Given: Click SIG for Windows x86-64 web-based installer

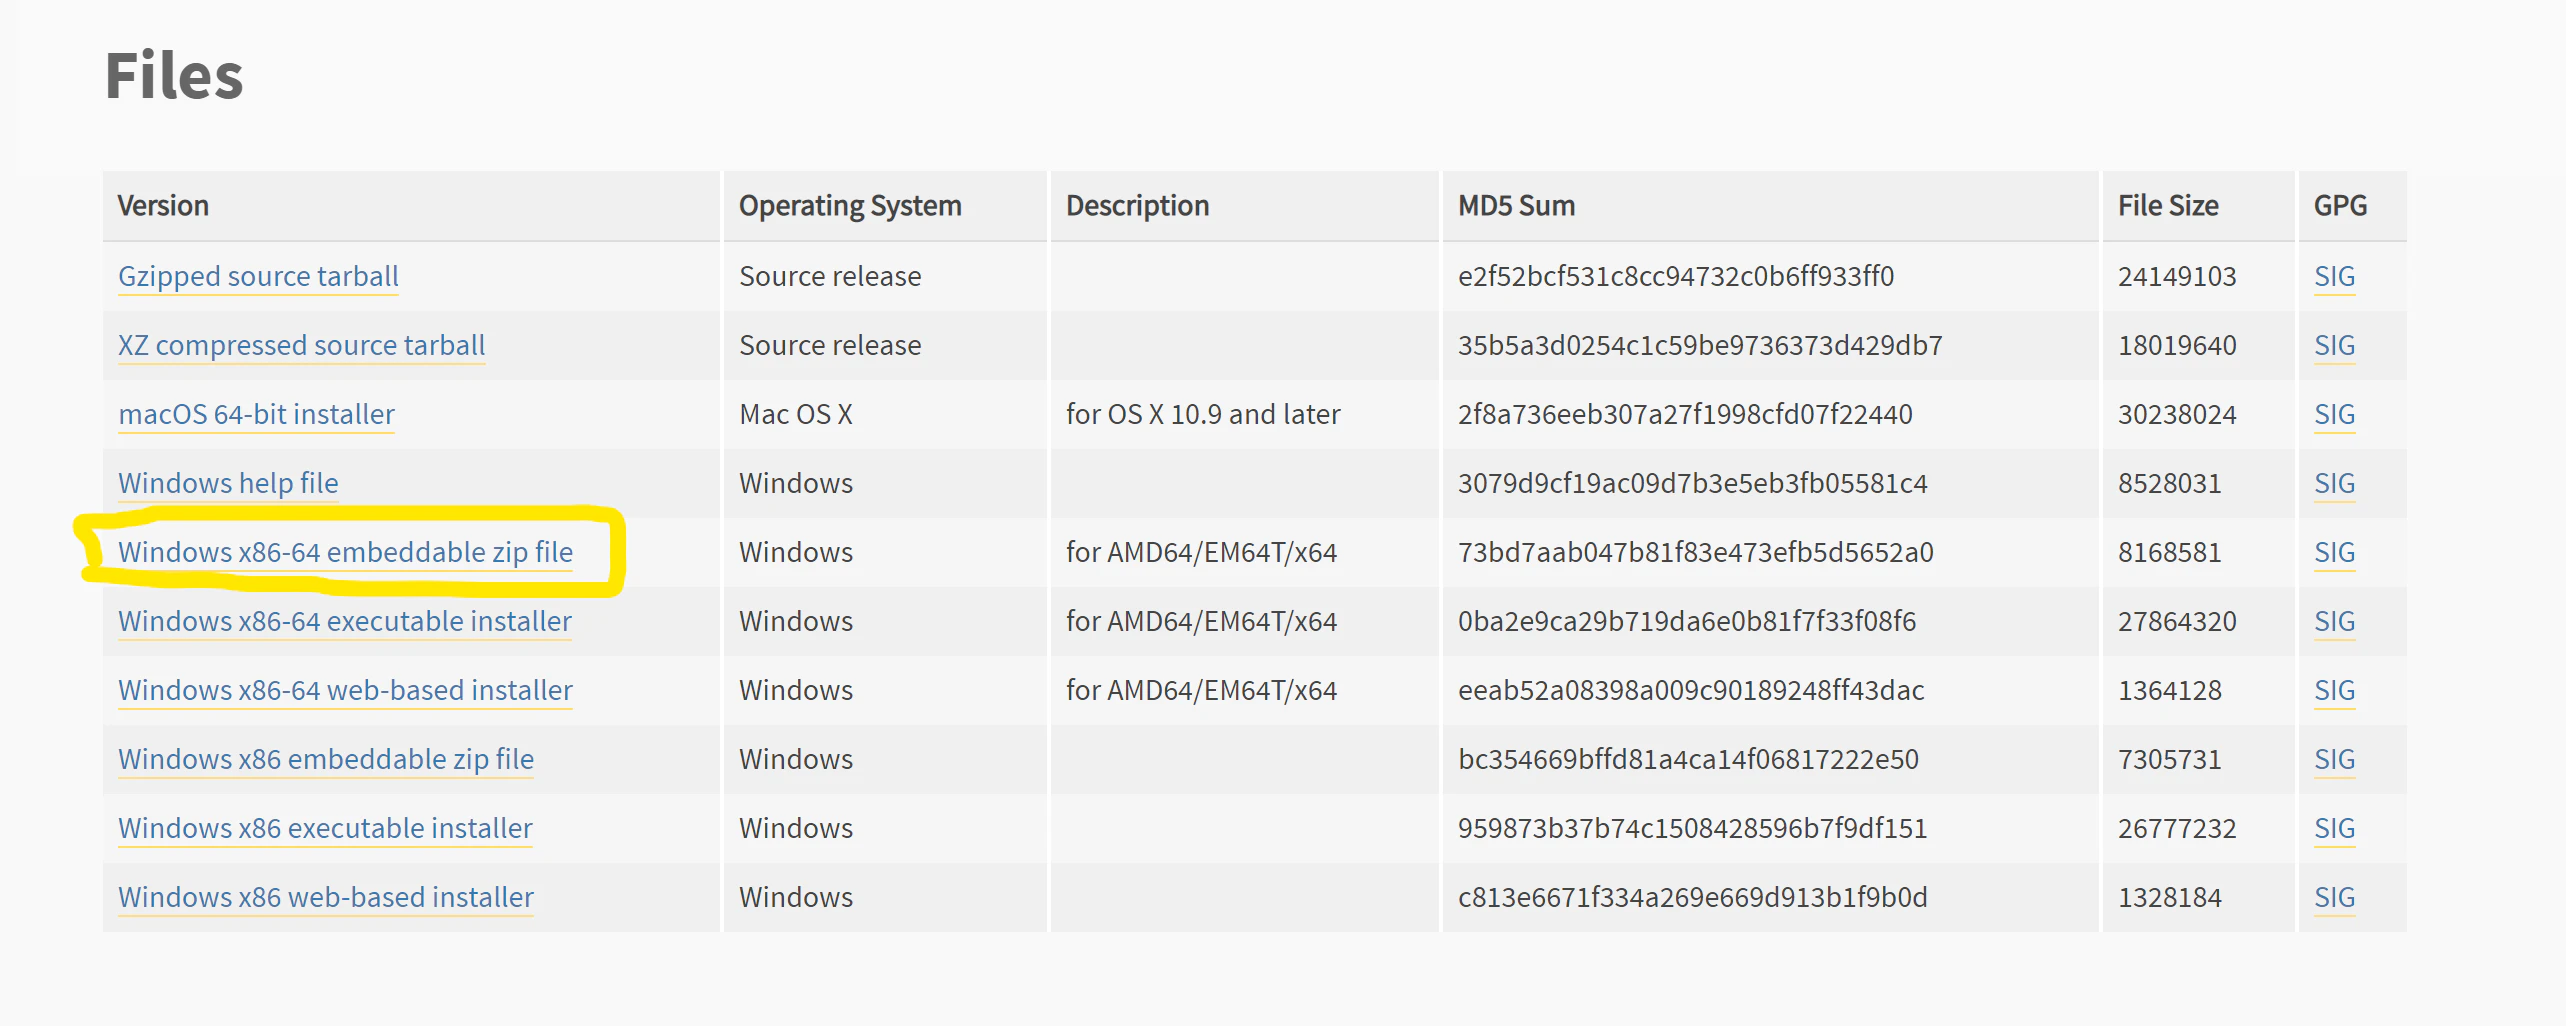Looking at the screenshot, I should 2334,690.
